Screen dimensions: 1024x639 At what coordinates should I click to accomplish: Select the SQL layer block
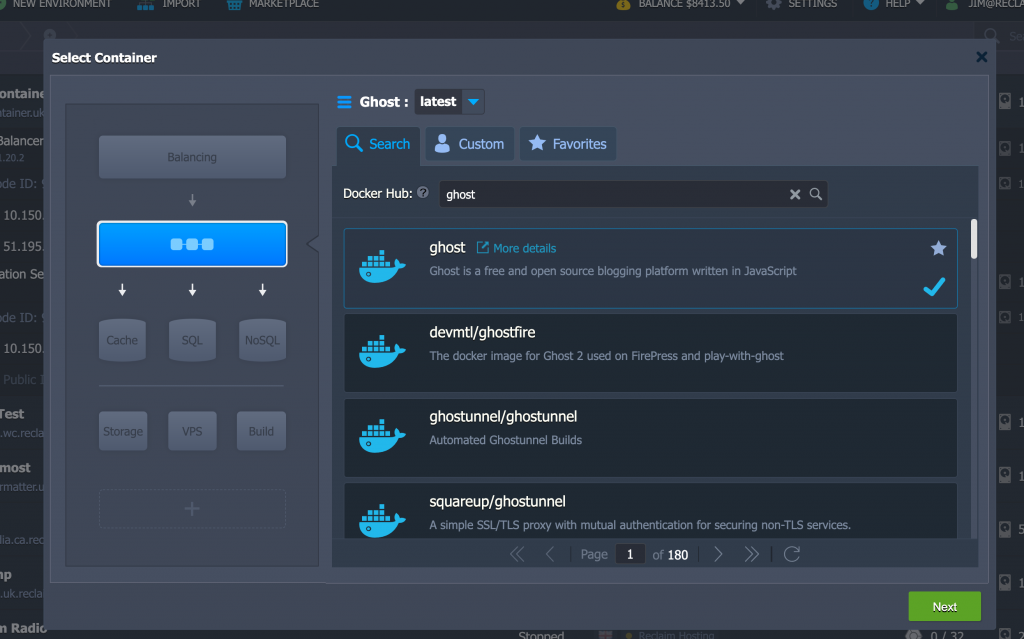(192, 340)
